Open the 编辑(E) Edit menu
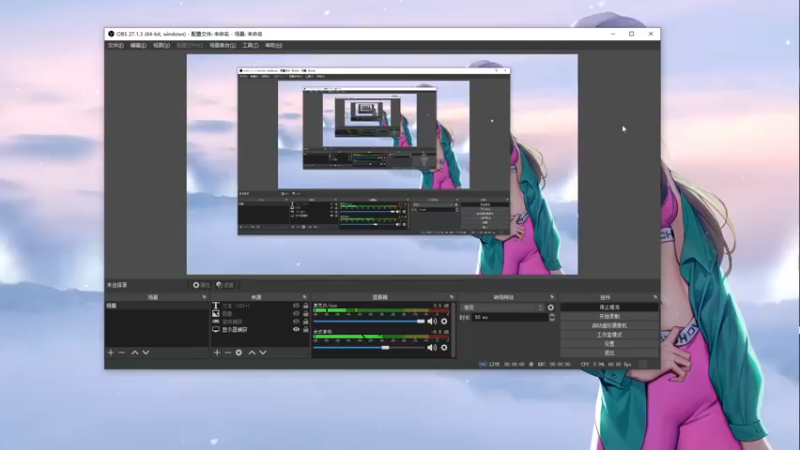800x450 pixels. tap(138, 45)
